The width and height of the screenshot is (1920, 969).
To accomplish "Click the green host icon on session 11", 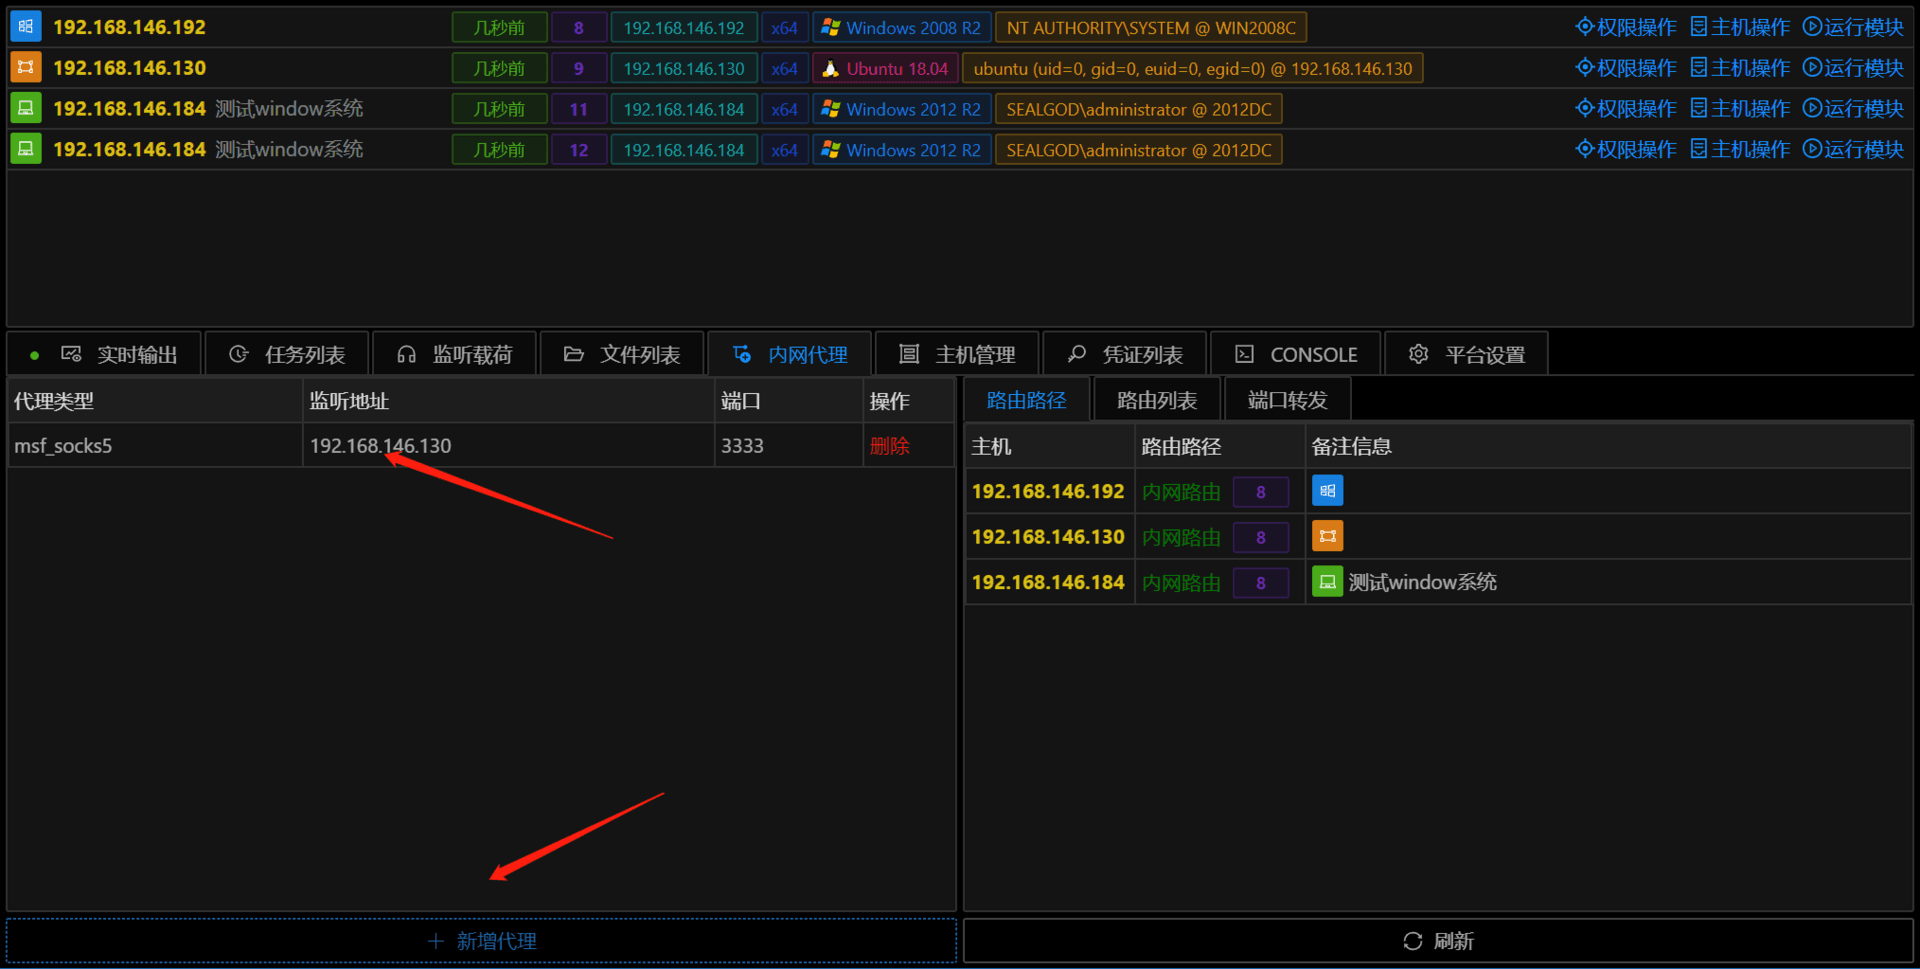I will (26, 108).
